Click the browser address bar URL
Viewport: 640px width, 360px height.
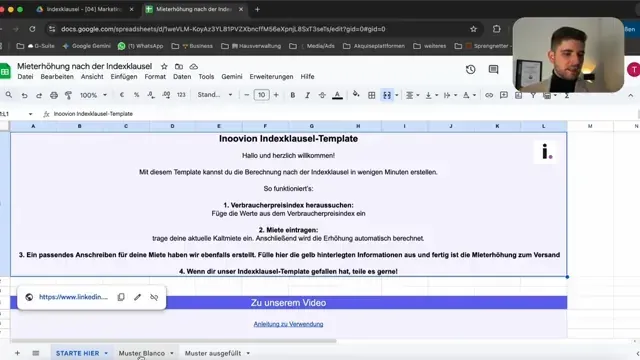pyautogui.click(x=223, y=29)
